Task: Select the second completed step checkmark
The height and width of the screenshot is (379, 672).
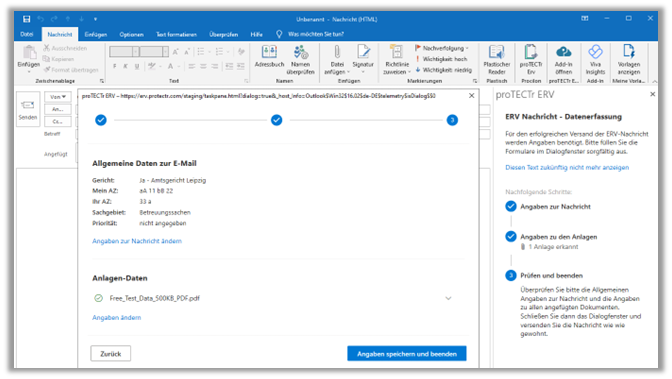Action: coord(277,120)
